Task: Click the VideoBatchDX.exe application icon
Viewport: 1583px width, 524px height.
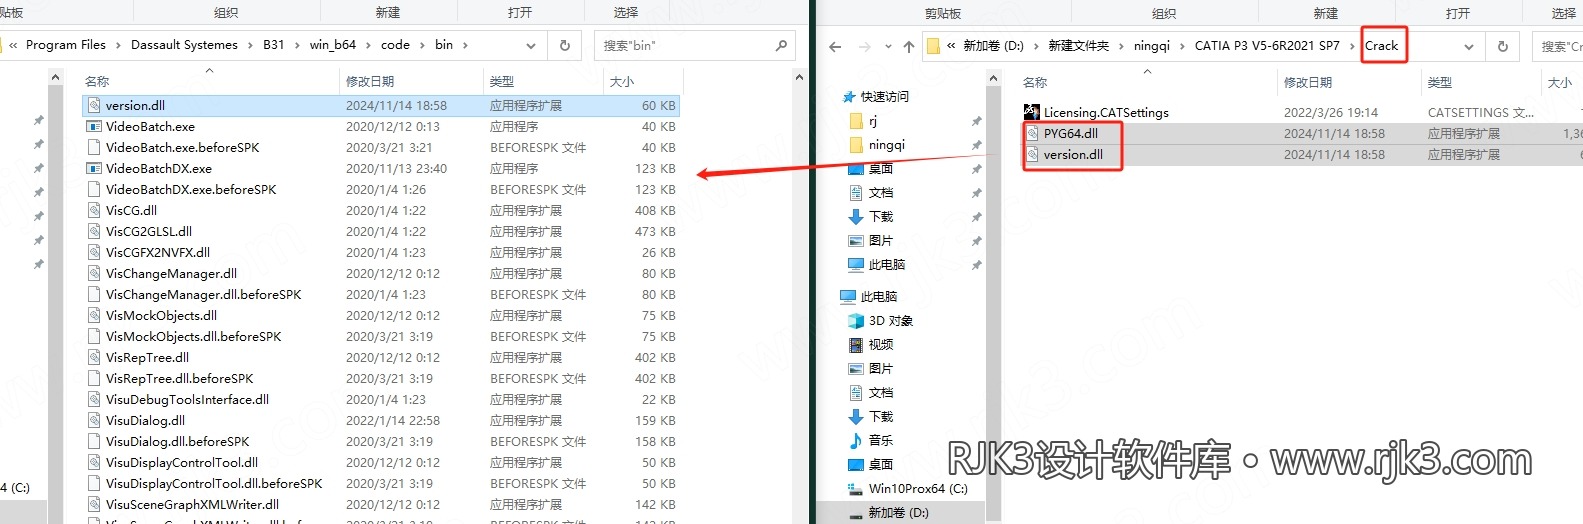Action: (94, 168)
